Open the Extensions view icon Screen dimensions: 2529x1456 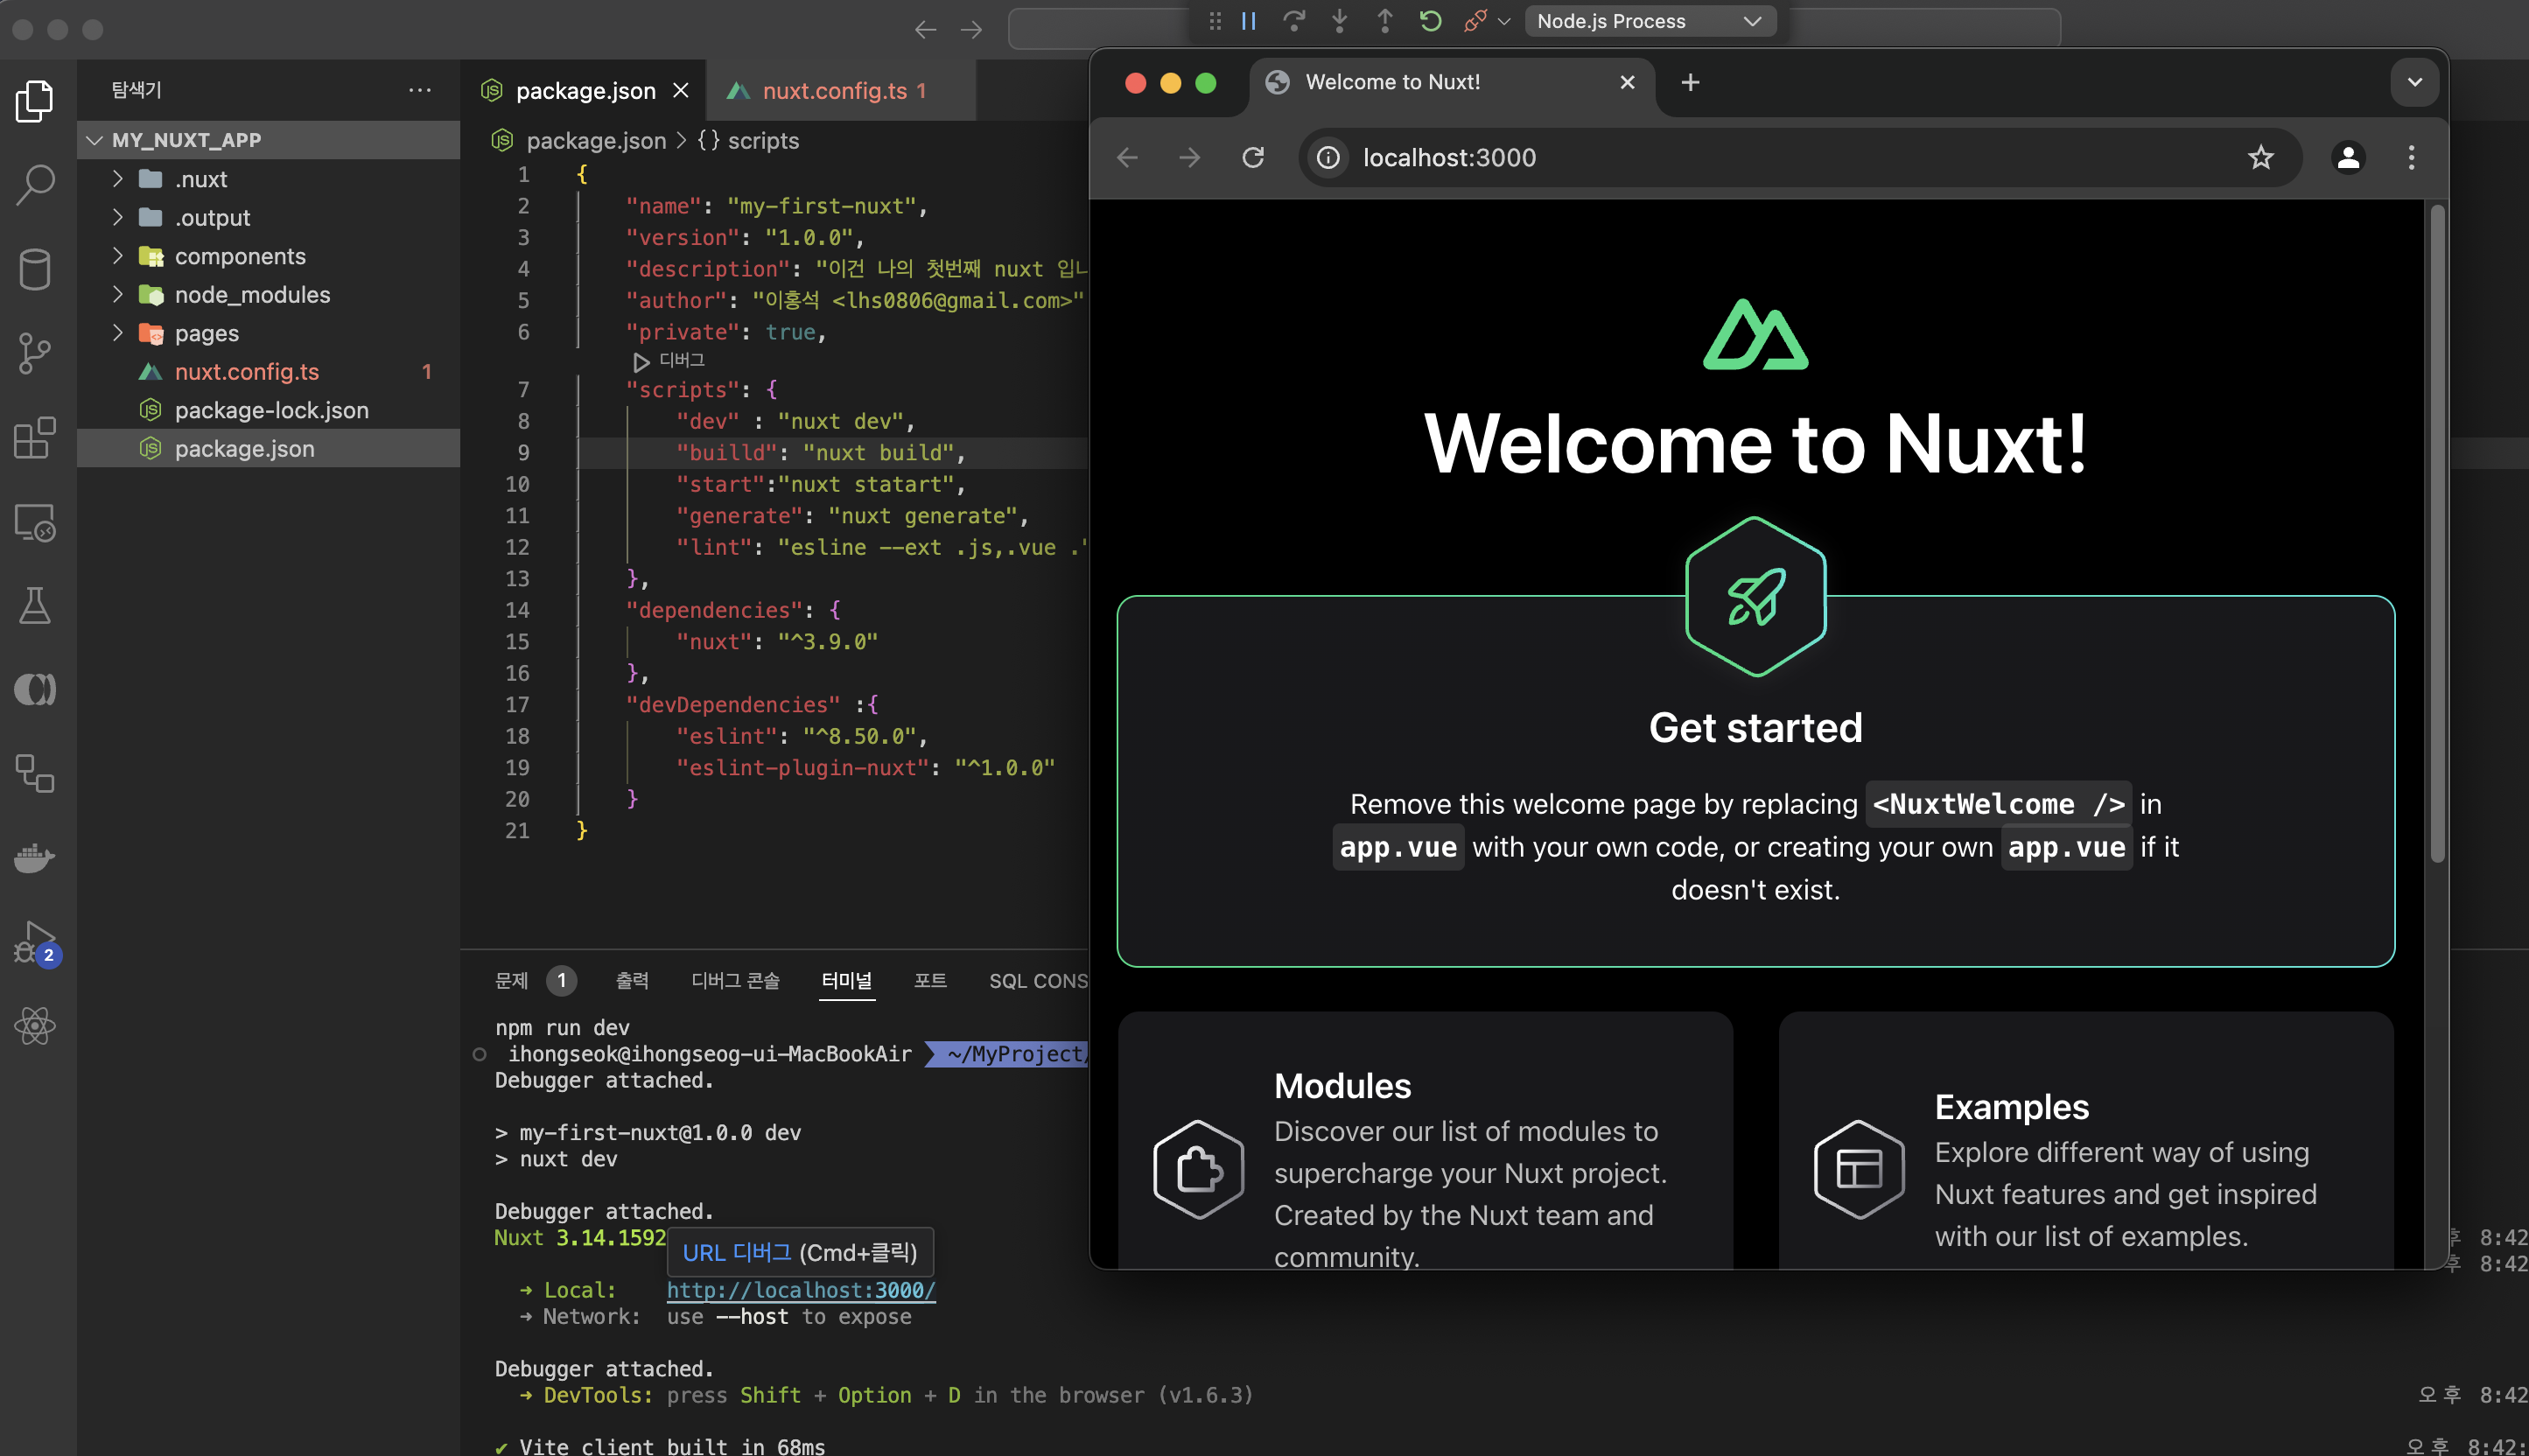(x=35, y=438)
